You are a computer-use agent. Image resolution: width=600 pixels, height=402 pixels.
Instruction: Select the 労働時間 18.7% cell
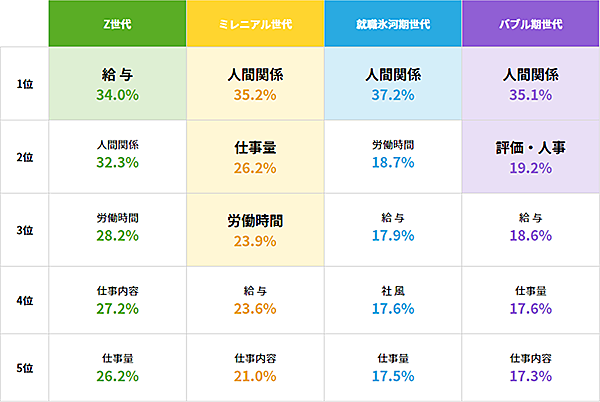point(393,157)
